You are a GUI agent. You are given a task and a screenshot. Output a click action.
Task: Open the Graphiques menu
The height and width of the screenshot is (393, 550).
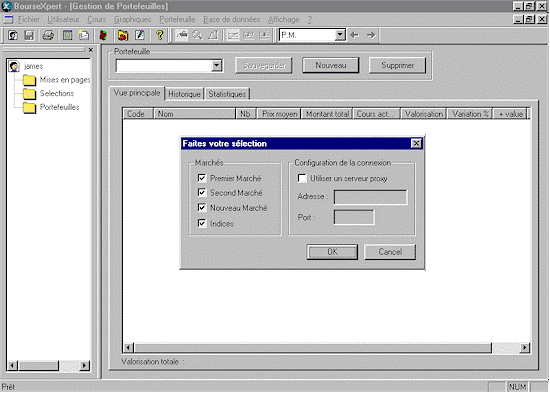click(133, 19)
